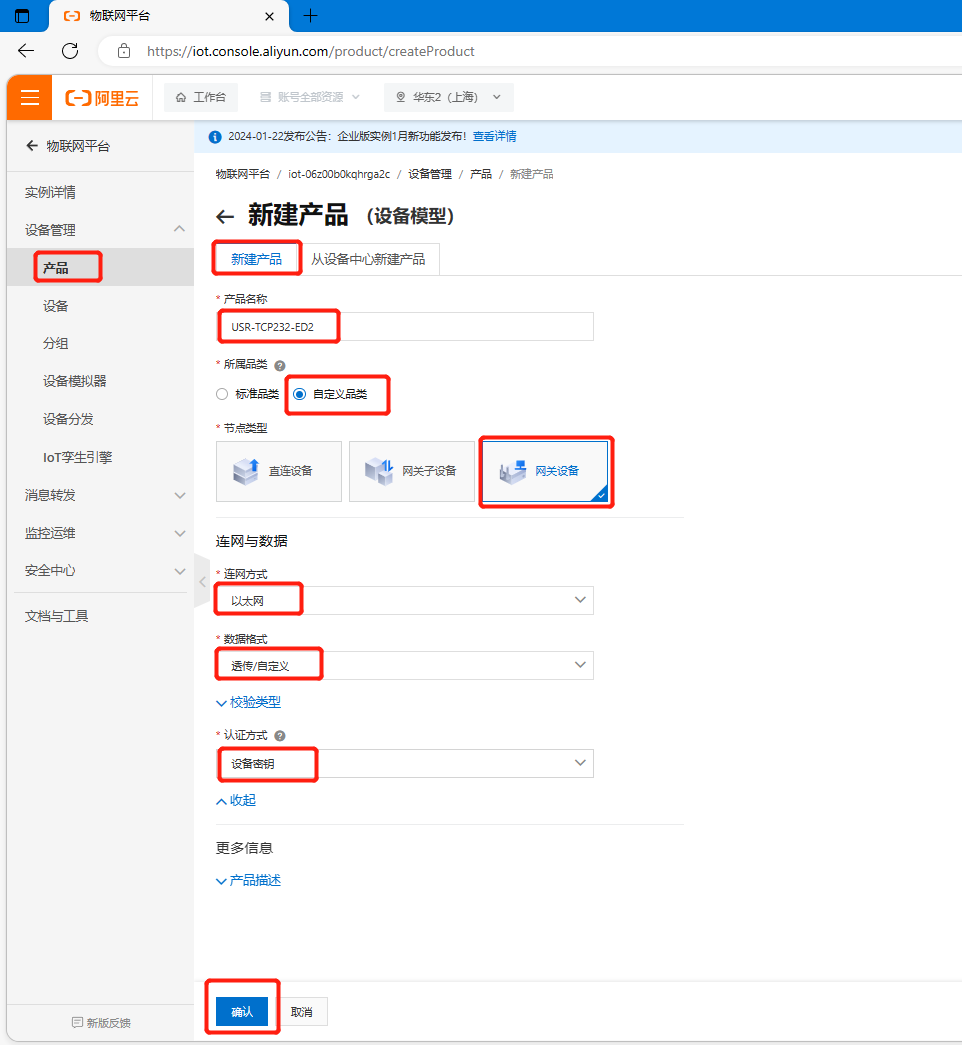Collapse the sidebar with the handle arrow
The width and height of the screenshot is (962, 1045).
[x=202, y=581]
